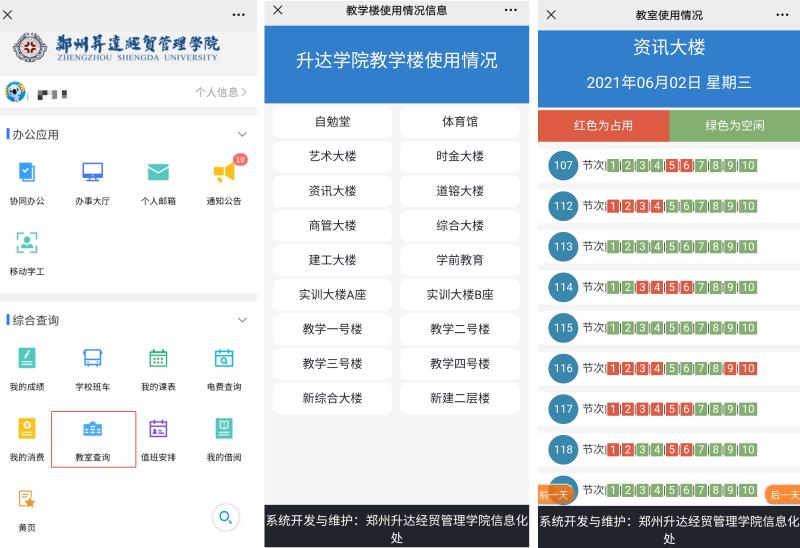Select 教学一号楼 building
Image resolution: width=800 pixels, height=548 pixels.
pos(333,329)
